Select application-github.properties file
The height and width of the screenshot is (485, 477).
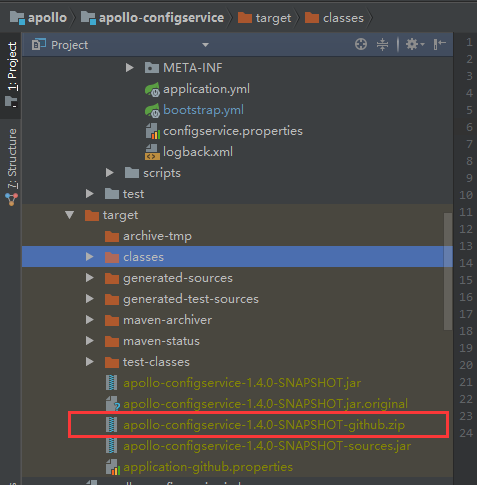[x=208, y=467]
